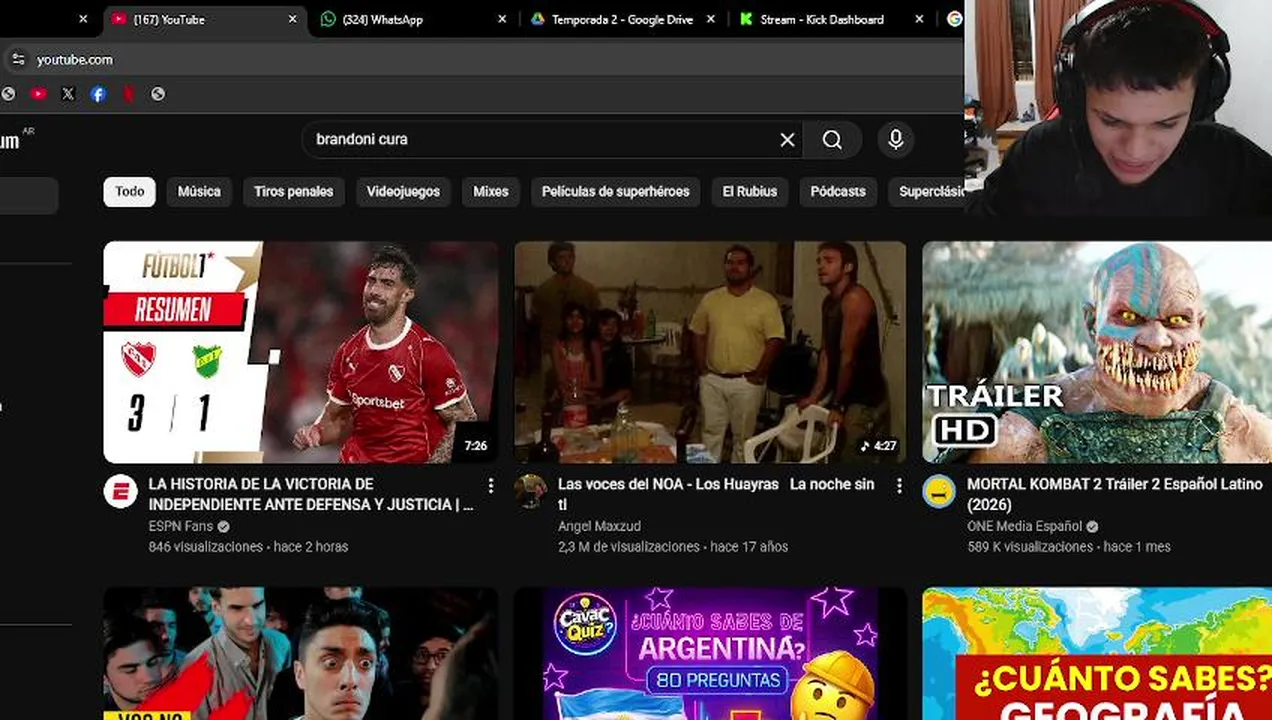Viewport: 1272px width, 720px height.
Task: Open title Las voces del NOA - Los Huayras
Action: (x=716, y=494)
